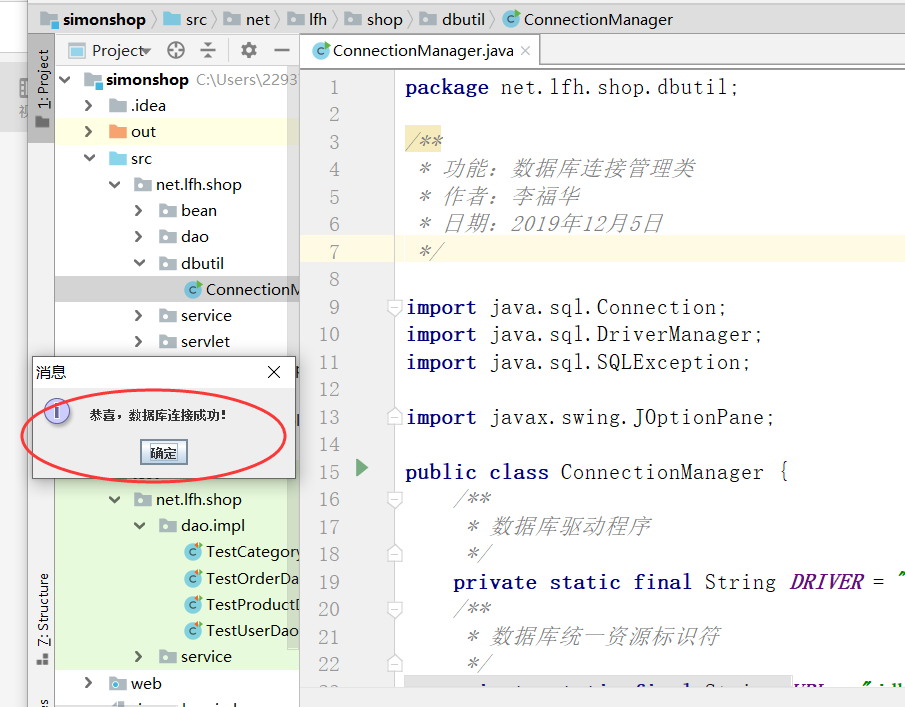Close the 消息 dialog with X
The image size is (905, 707).
coord(274,372)
